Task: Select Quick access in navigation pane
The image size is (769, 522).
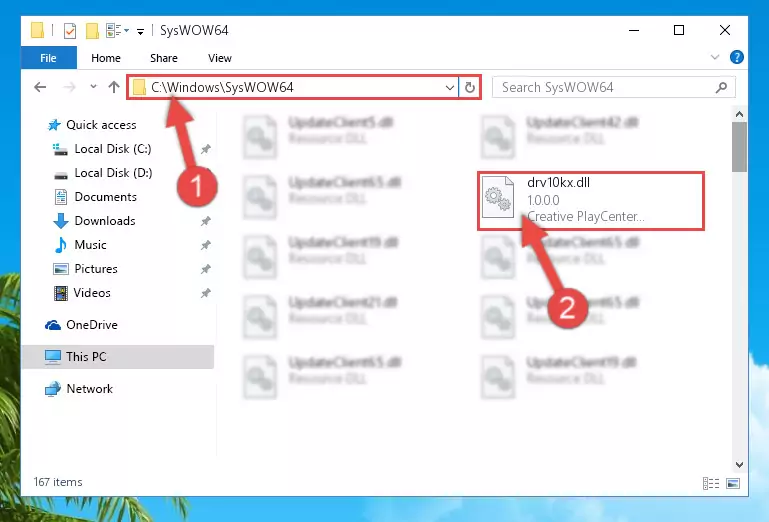Action: (92, 125)
